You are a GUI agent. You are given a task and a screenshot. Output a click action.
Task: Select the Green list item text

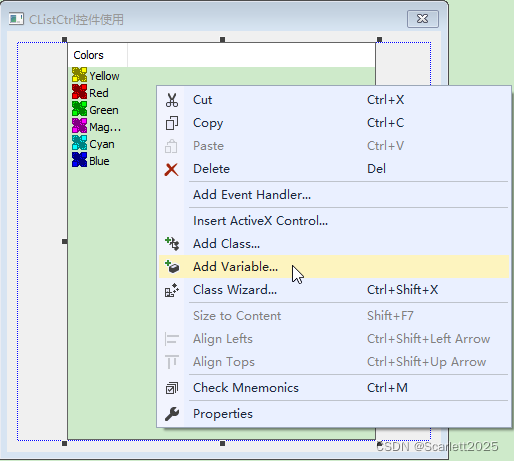click(x=104, y=110)
